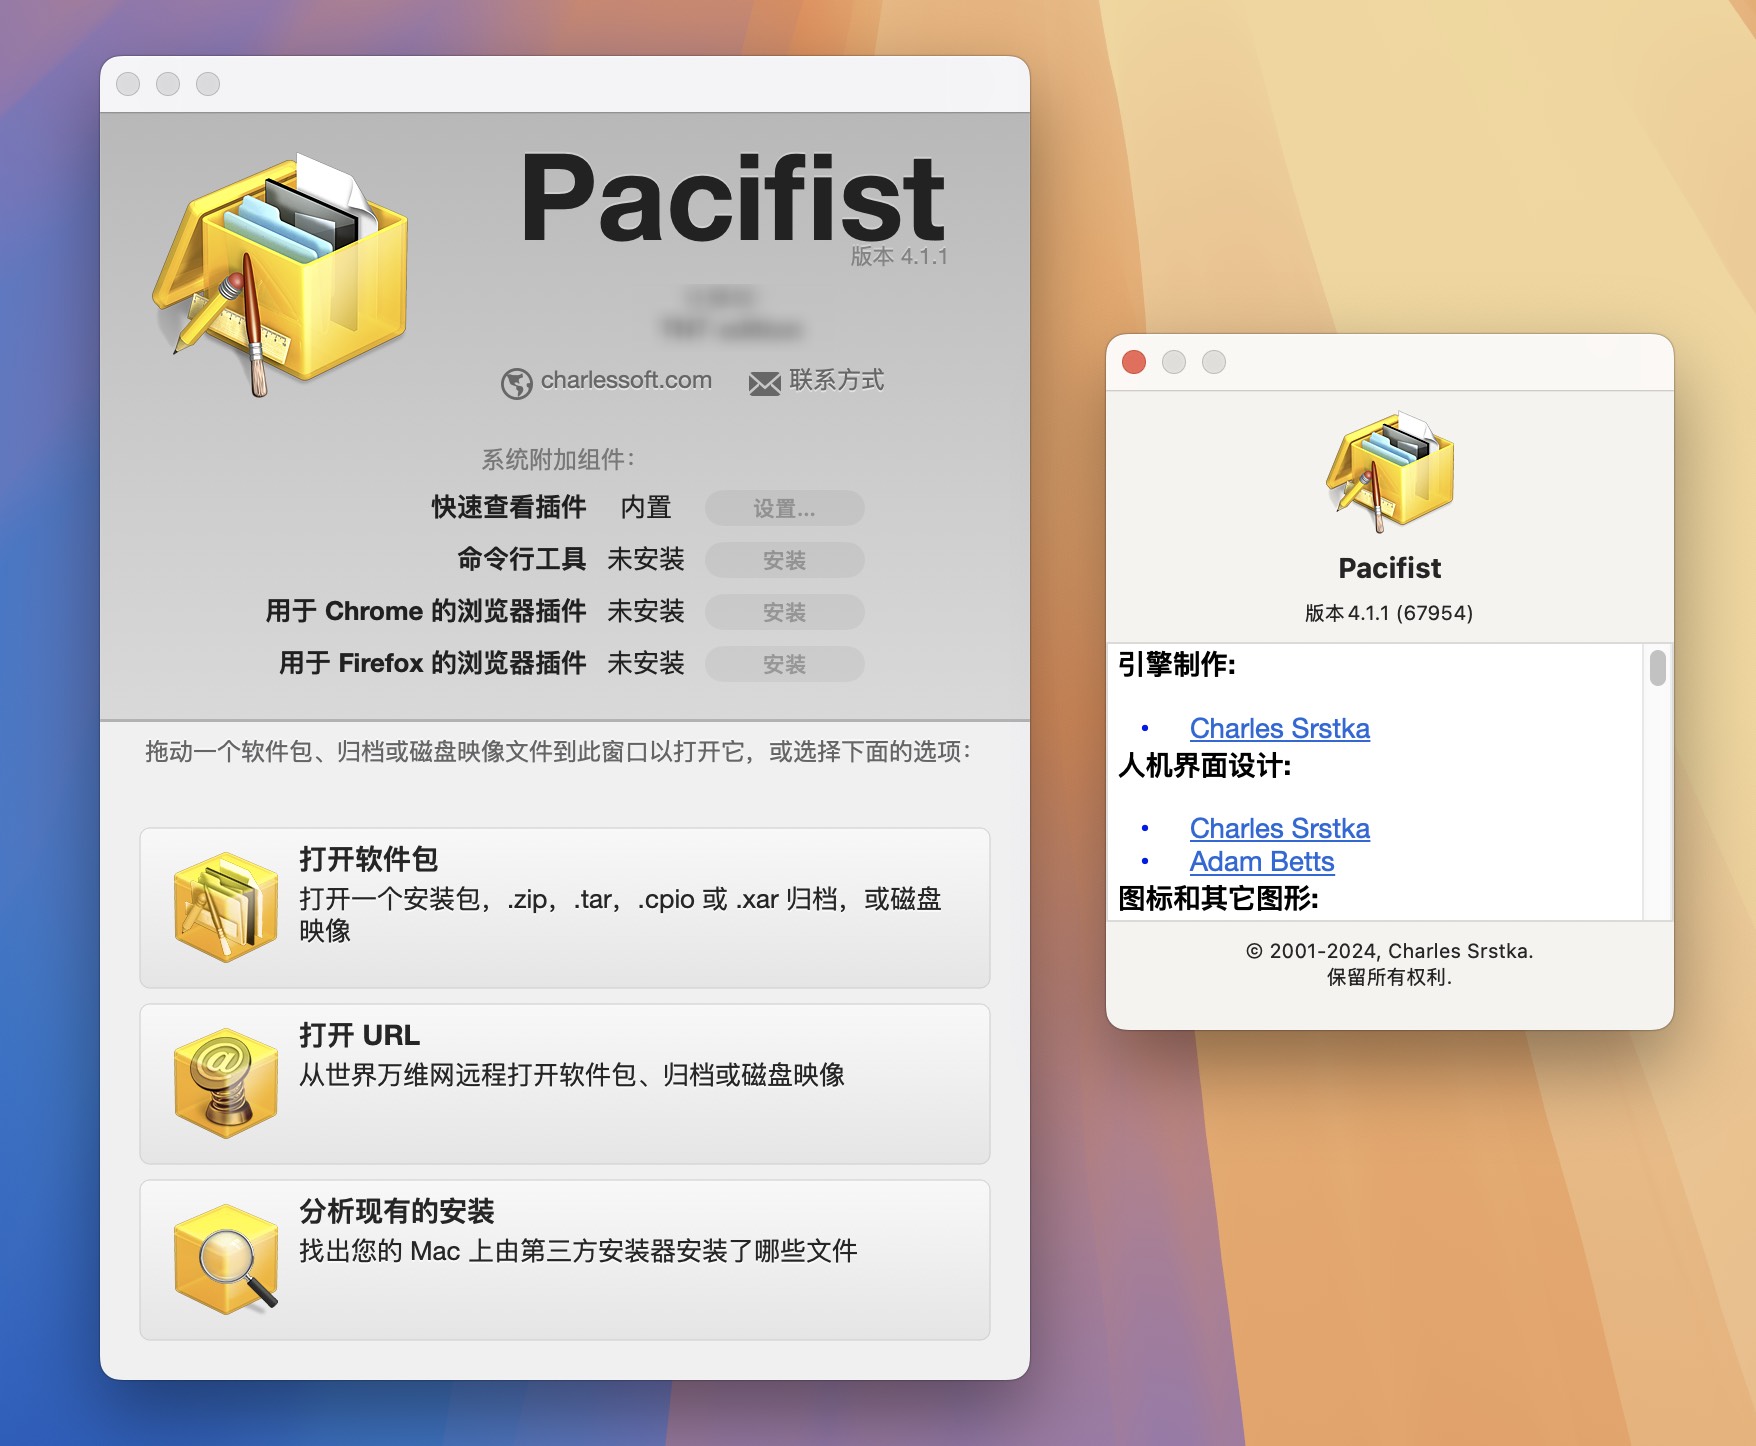Click the 用于 Firefox 的浏览器插件 label
The image size is (1756, 1446).
click(433, 663)
